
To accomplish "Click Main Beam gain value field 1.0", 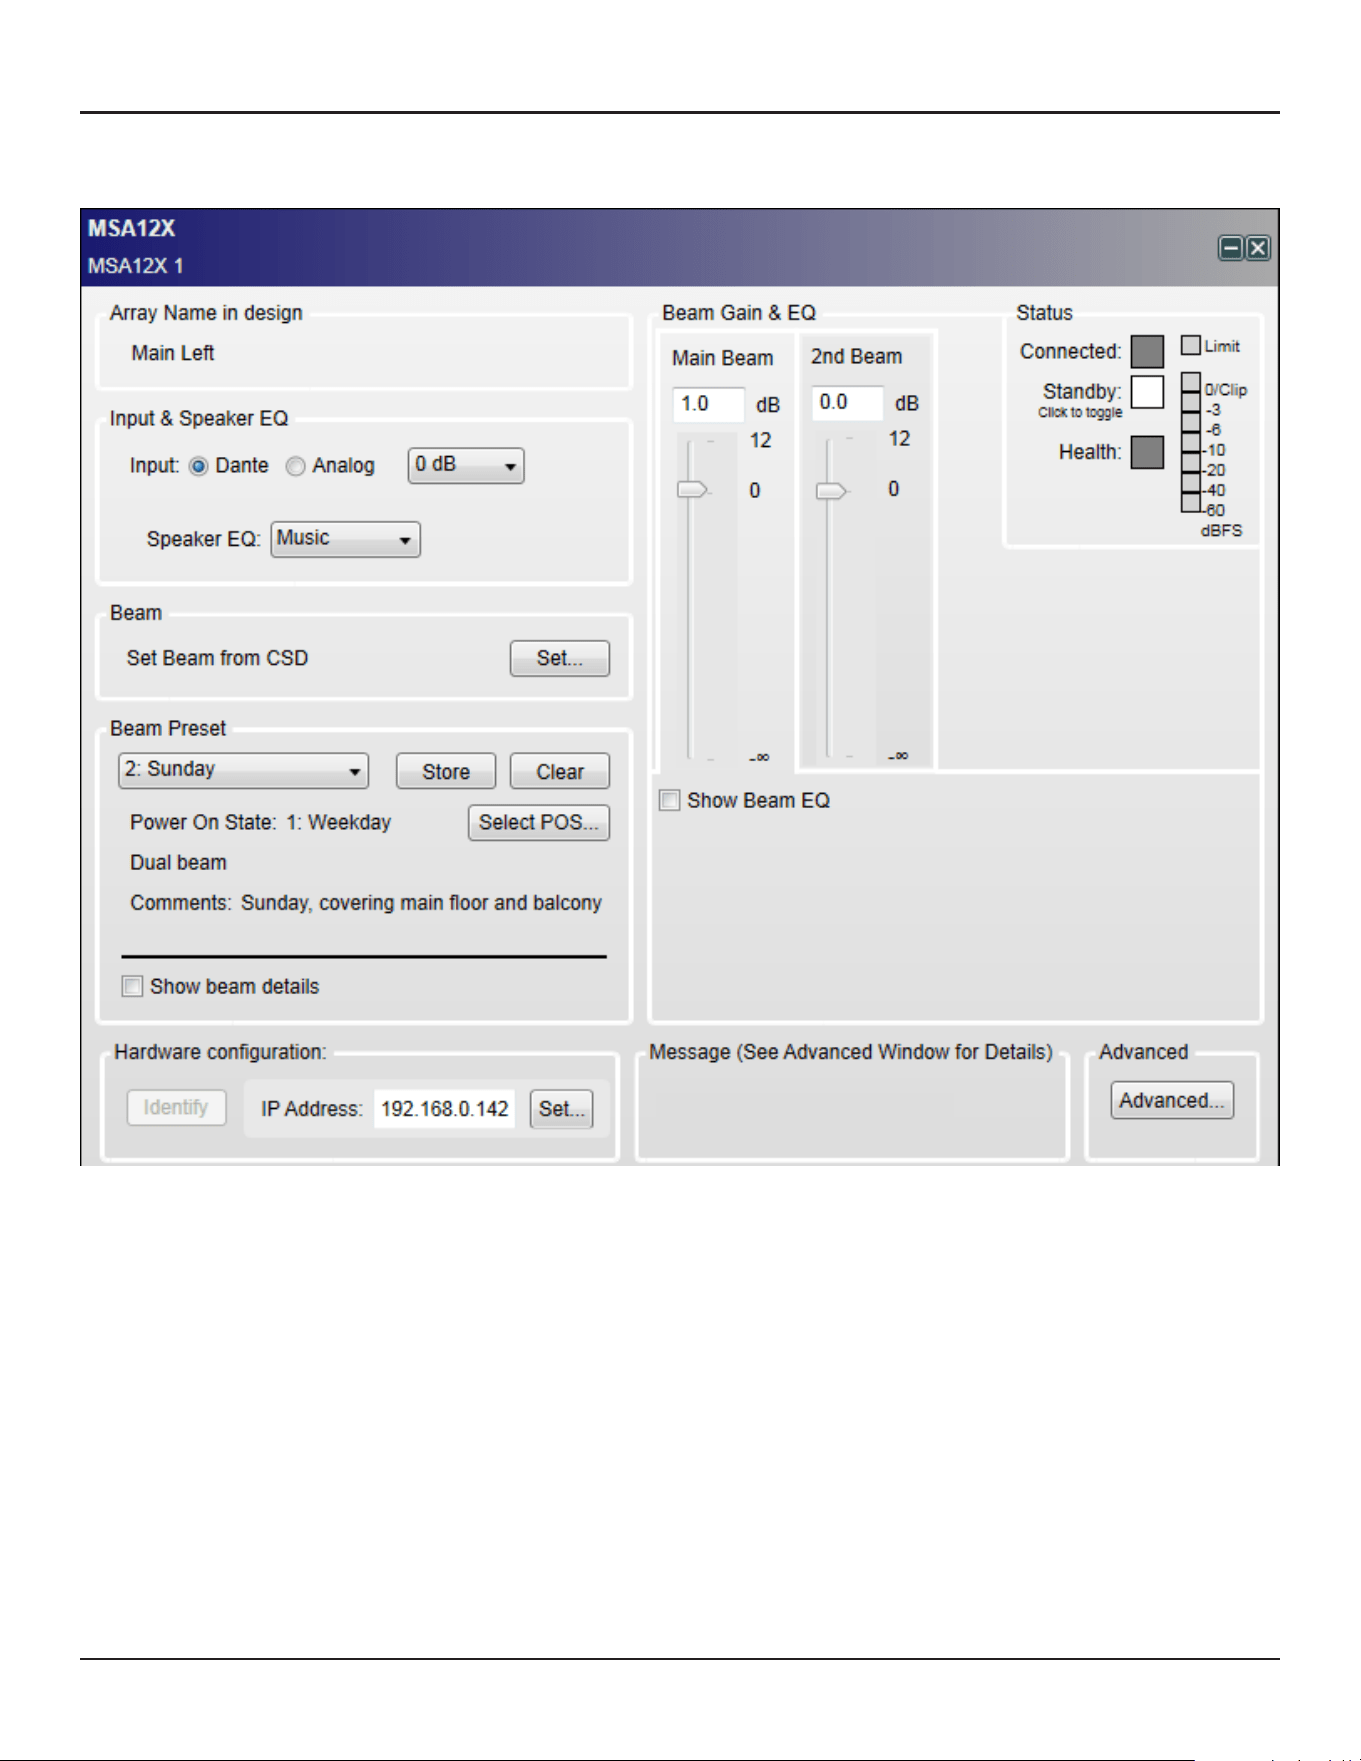I will click(x=707, y=404).
